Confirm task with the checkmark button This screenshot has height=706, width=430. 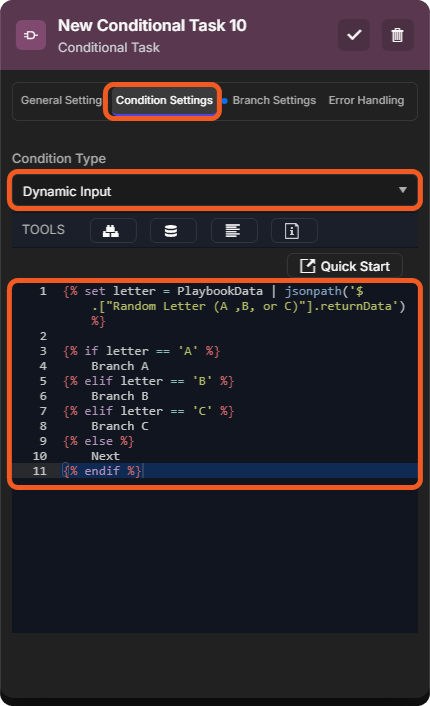pyautogui.click(x=354, y=35)
